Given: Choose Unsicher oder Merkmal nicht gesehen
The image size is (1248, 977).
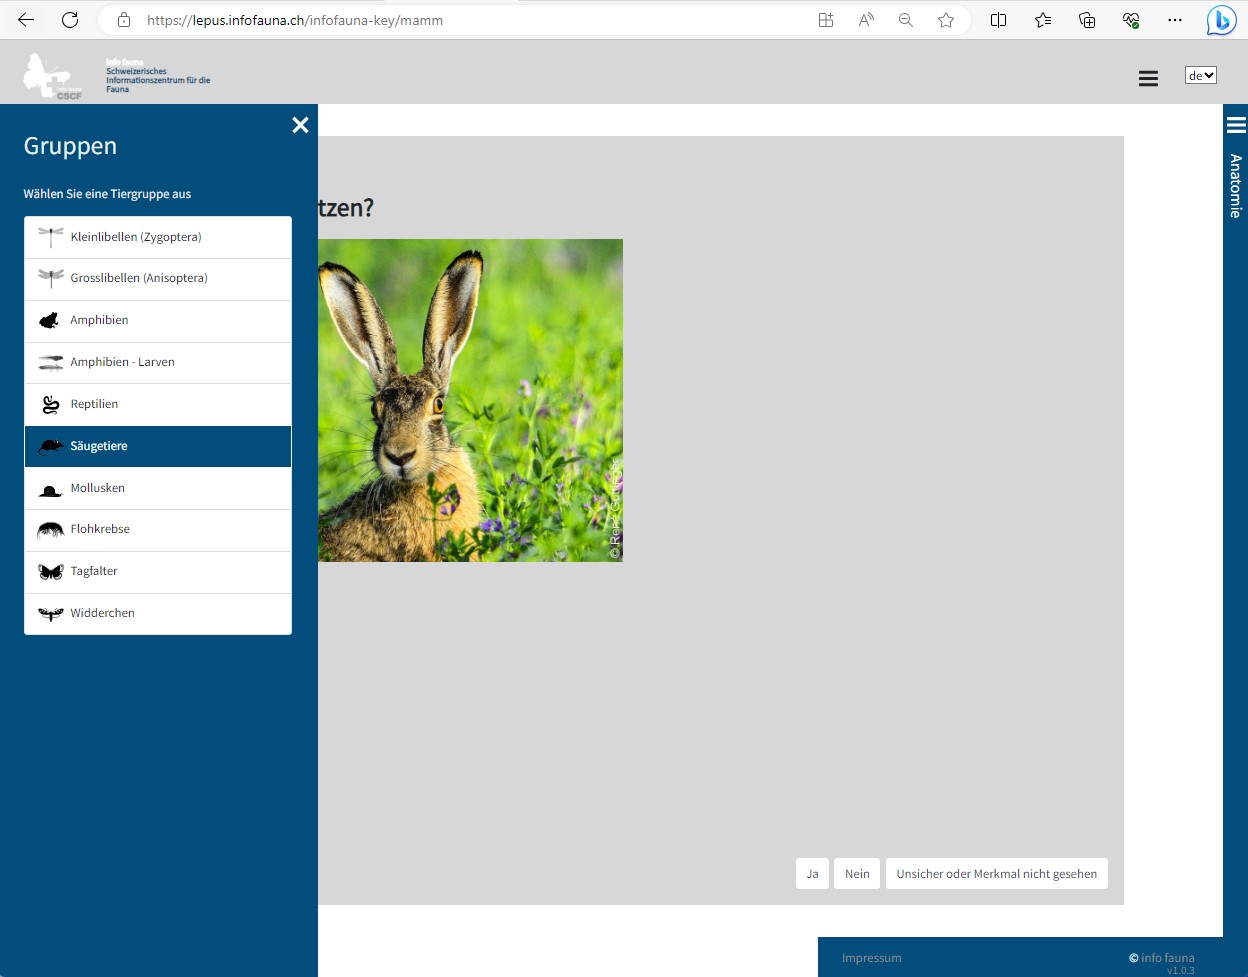Looking at the screenshot, I should (x=996, y=874).
